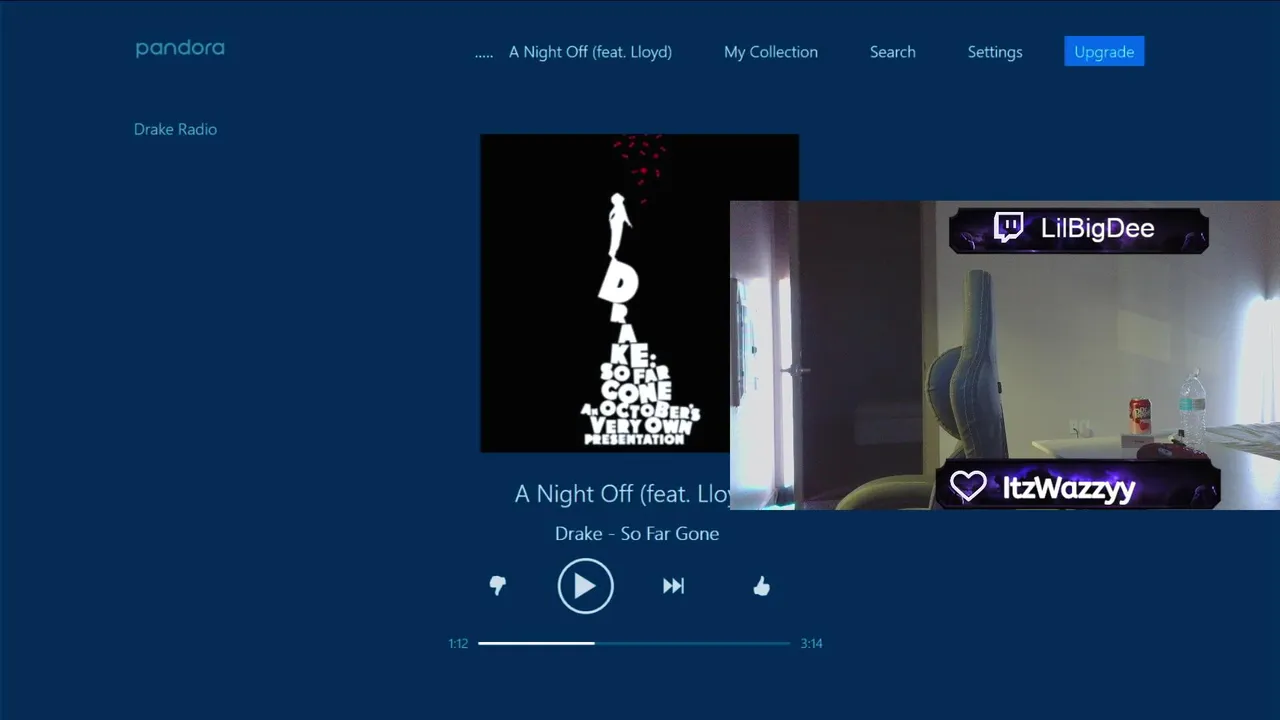
Task: Skip to the next song
Action: coord(673,586)
